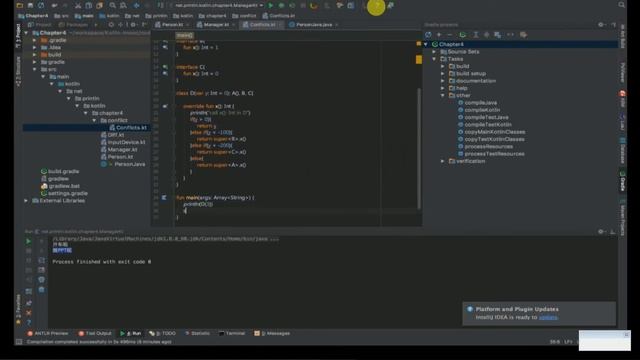Click compileKotlin task in Gradle panel
640x360 pixels.
482,110
